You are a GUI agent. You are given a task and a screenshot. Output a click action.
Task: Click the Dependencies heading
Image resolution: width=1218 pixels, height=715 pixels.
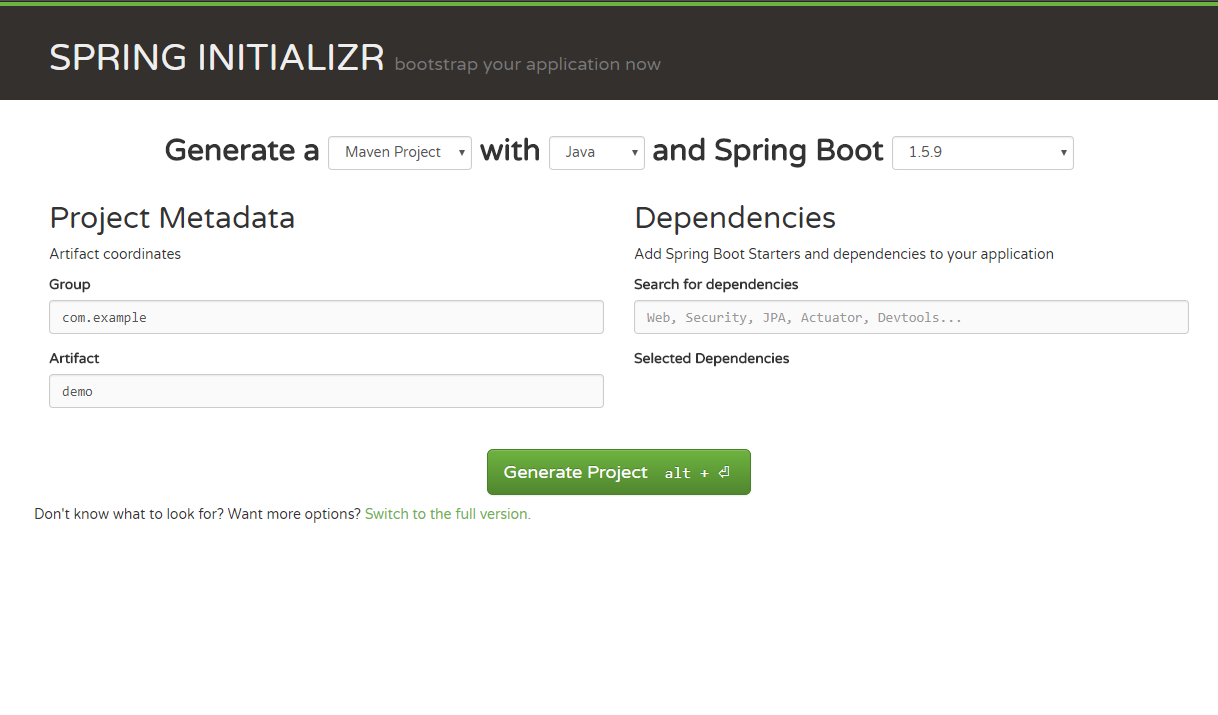pyautogui.click(x=735, y=217)
